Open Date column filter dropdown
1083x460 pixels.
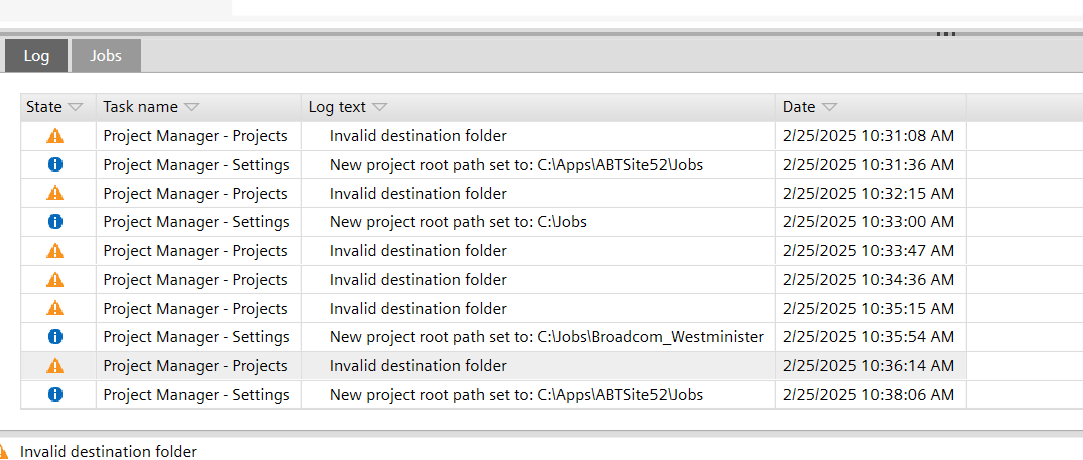829,107
